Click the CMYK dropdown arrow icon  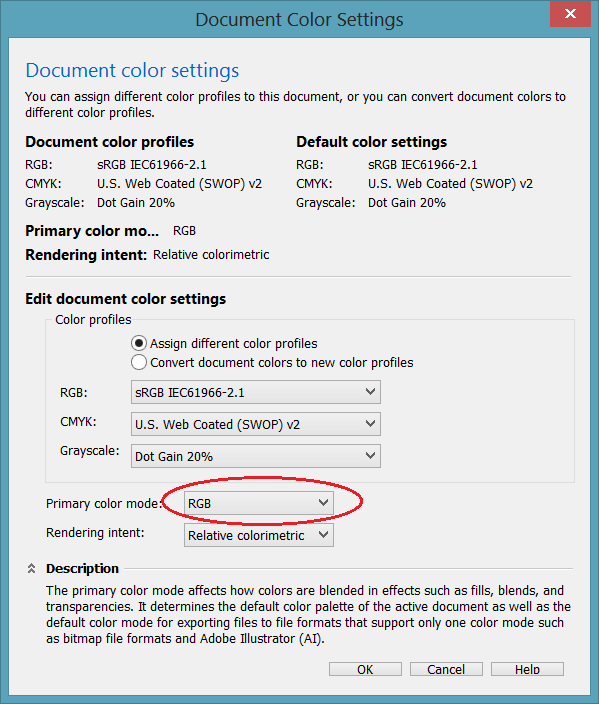click(370, 423)
